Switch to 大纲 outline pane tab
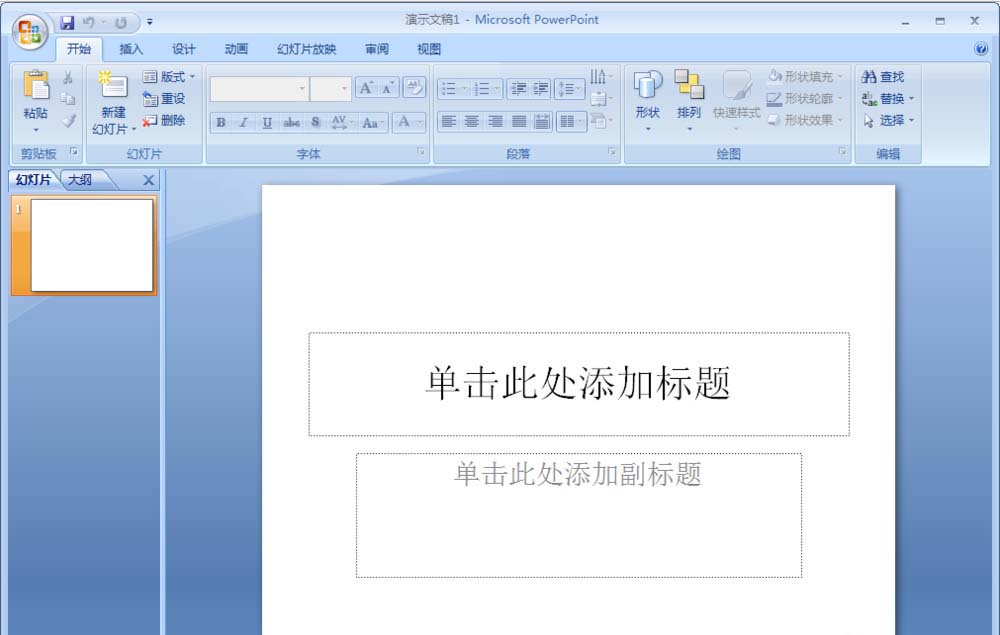Viewport: 1000px width, 635px height. click(x=81, y=180)
